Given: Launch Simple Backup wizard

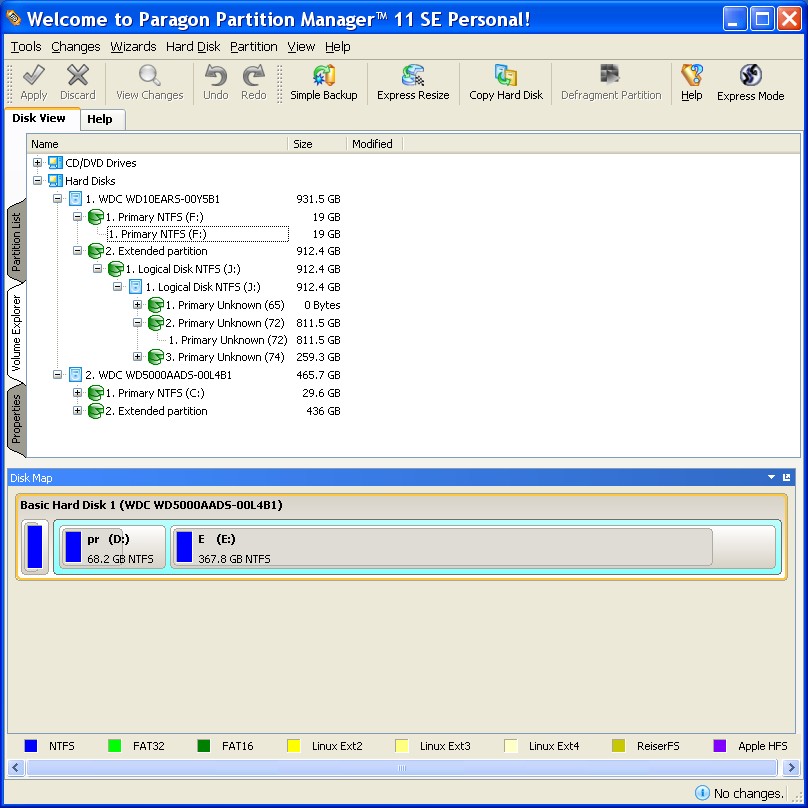Looking at the screenshot, I should click(324, 82).
